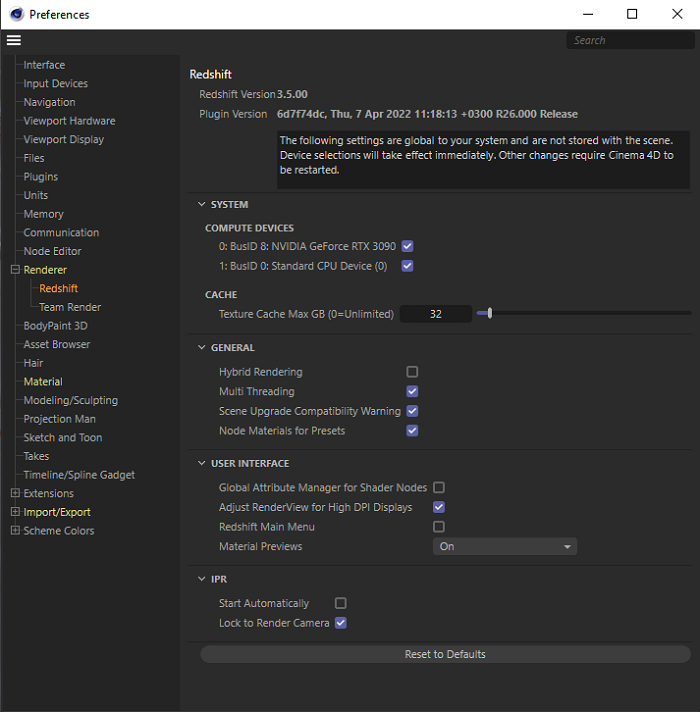Click the Cinema 4D logo icon
Image resolution: width=700 pixels, height=712 pixels.
[x=16, y=14]
